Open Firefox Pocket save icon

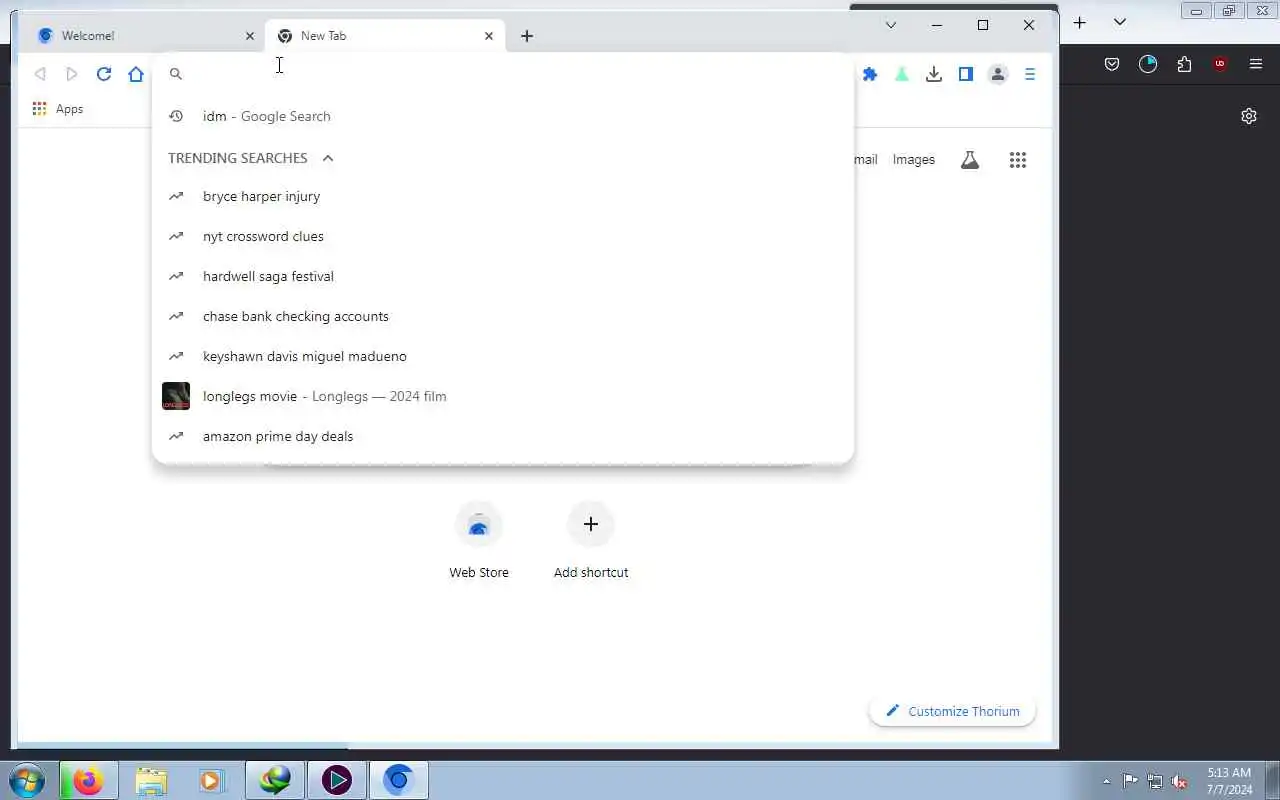click(x=1112, y=64)
